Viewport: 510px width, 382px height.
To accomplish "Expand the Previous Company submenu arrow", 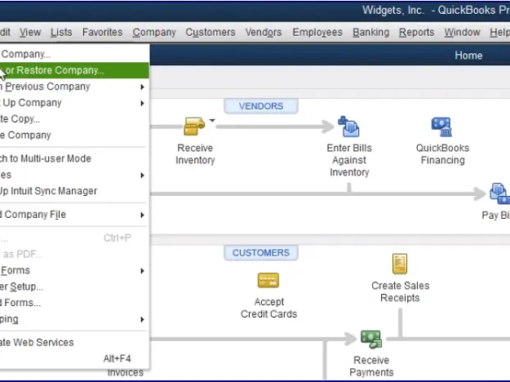I will tap(142, 87).
